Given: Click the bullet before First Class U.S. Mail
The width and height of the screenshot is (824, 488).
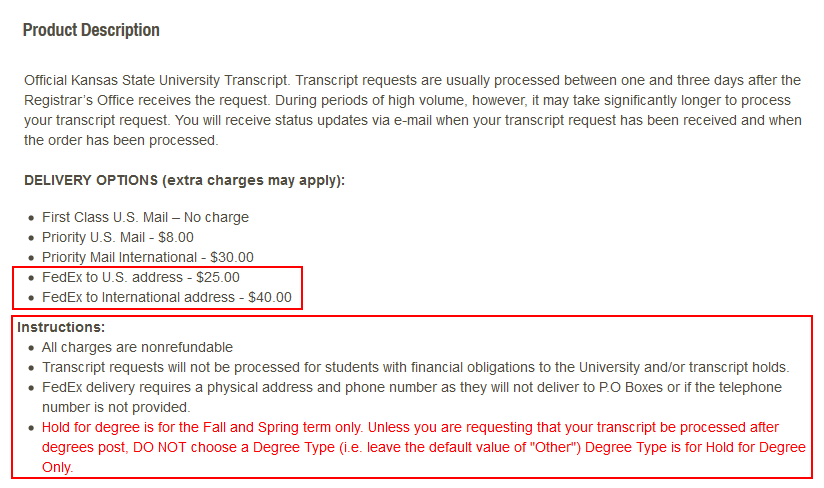Looking at the screenshot, I should [x=32, y=218].
